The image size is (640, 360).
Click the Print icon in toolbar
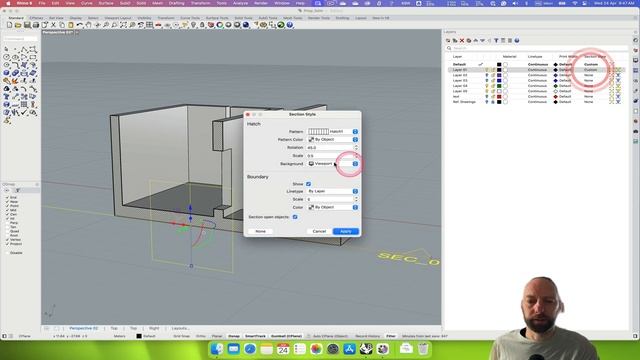(36, 25)
